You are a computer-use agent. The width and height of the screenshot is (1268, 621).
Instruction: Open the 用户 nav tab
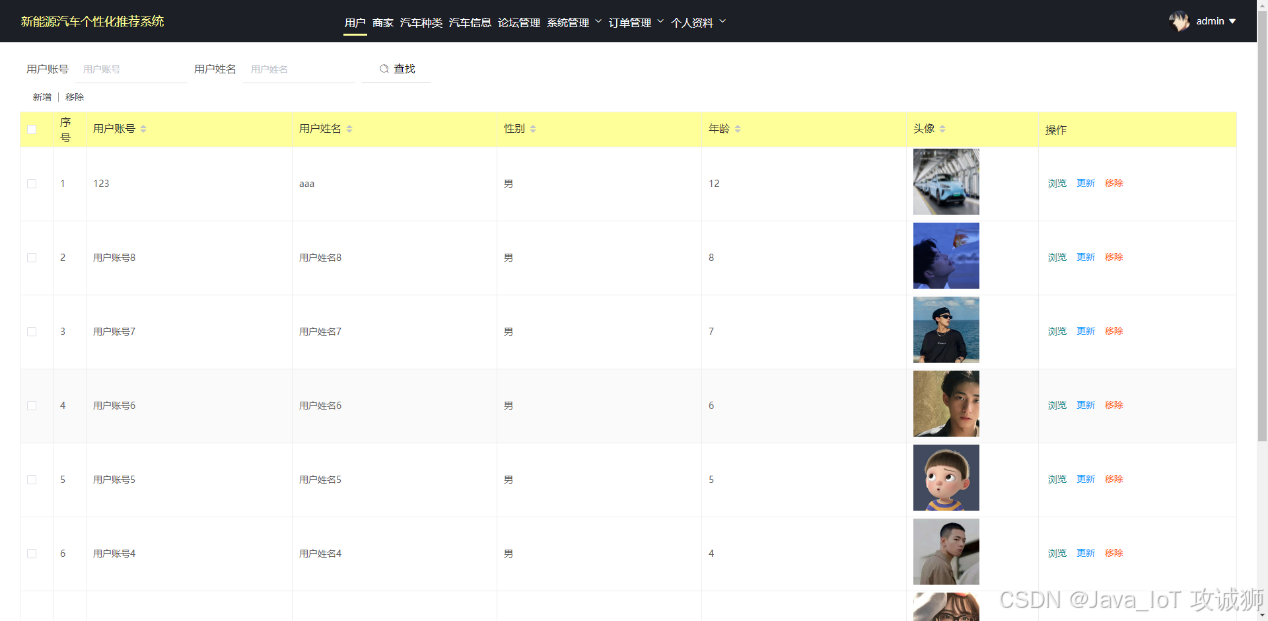(x=355, y=22)
